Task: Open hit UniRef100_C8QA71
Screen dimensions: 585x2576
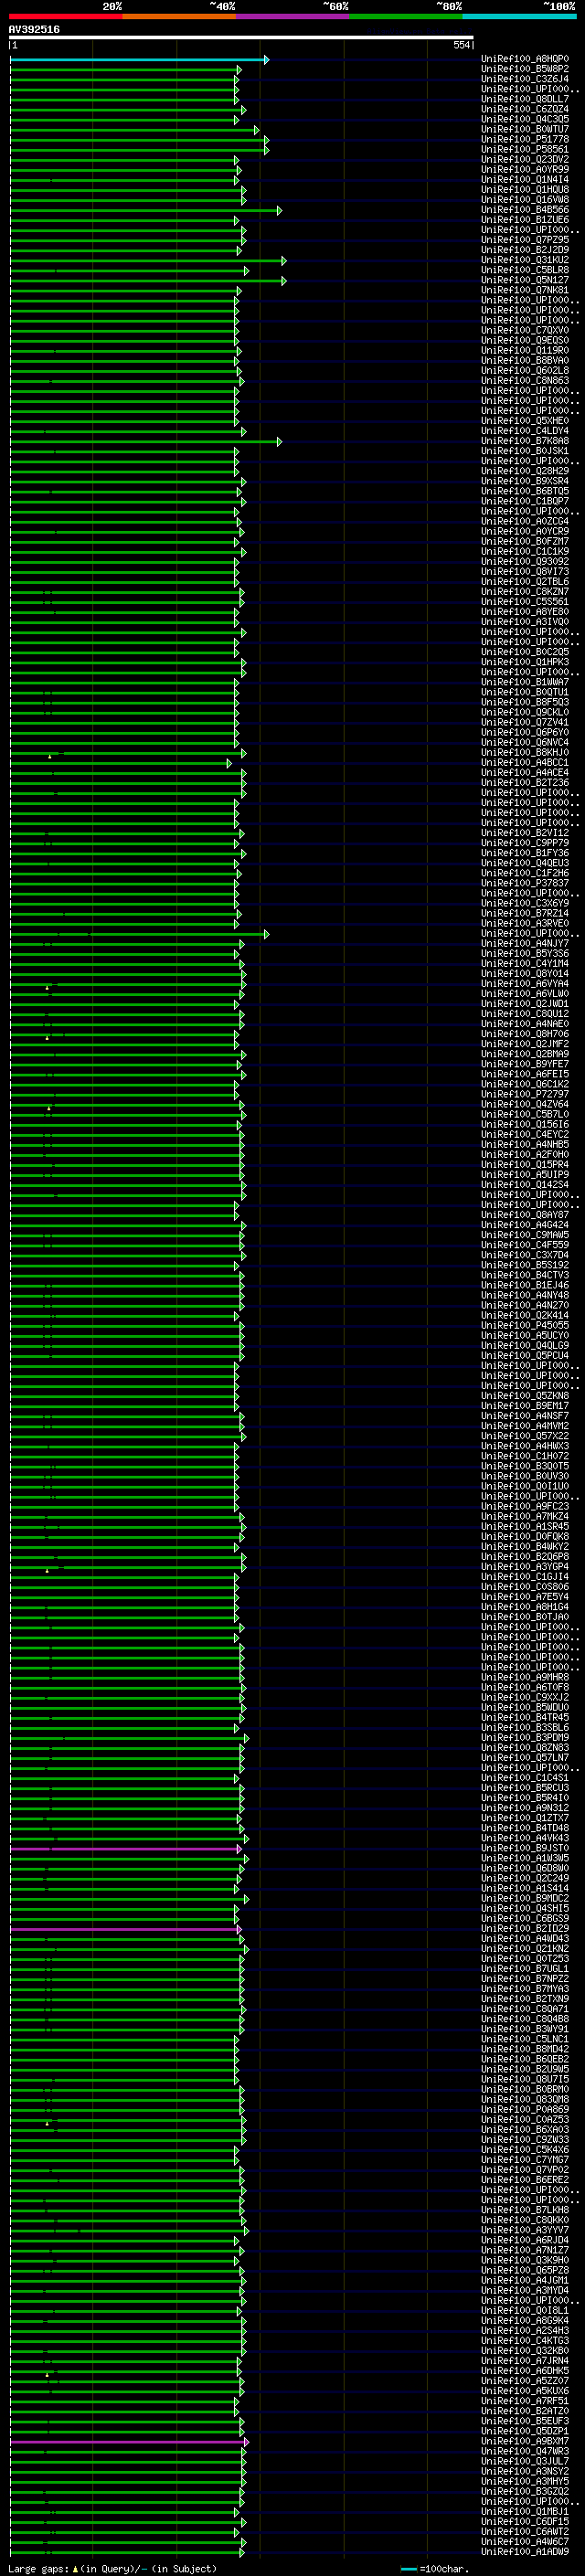Action: pyautogui.click(x=525, y=2008)
